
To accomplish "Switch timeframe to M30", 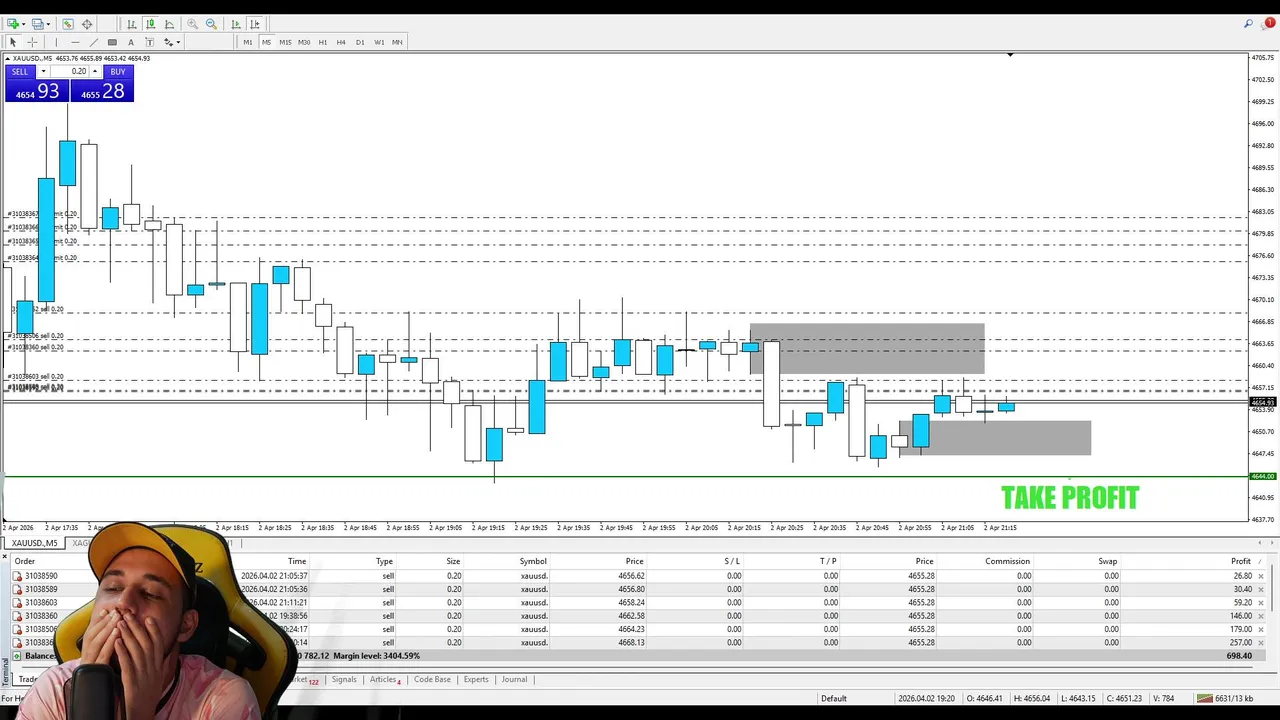I will point(304,42).
